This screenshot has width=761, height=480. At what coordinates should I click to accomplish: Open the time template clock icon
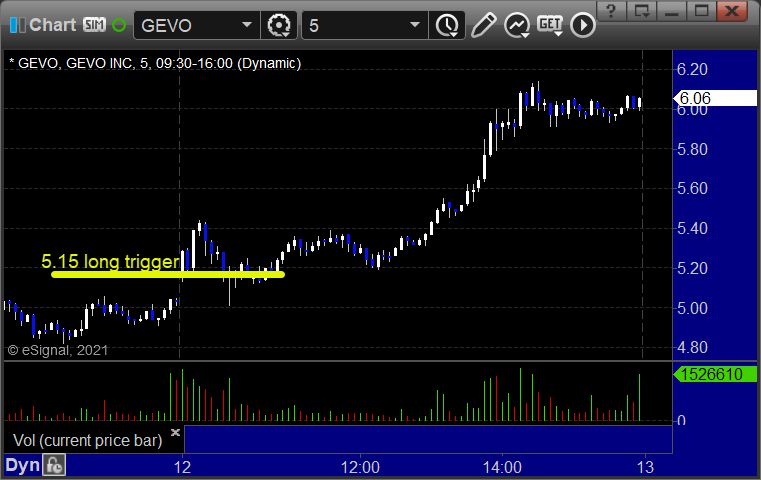447,25
